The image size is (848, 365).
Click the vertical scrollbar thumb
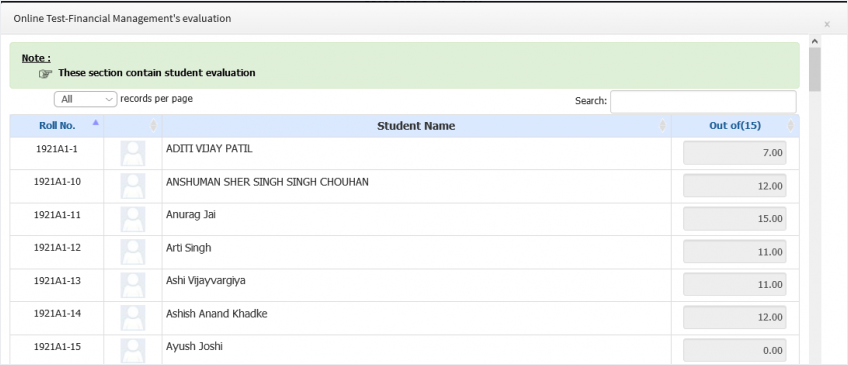[x=814, y=69]
